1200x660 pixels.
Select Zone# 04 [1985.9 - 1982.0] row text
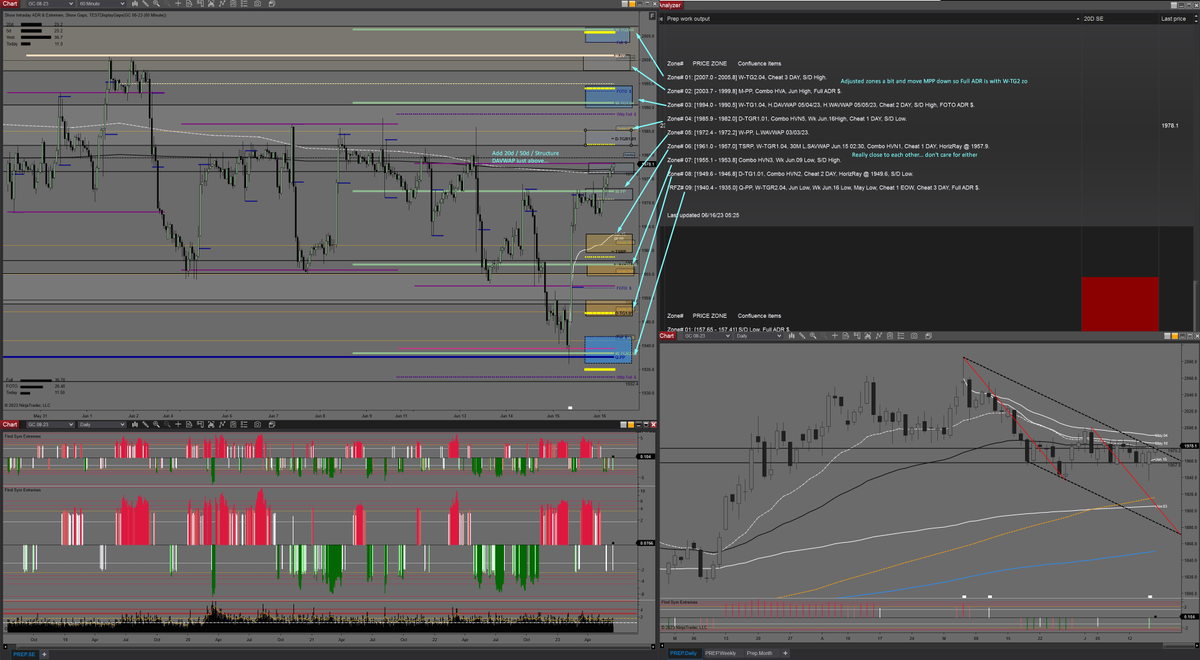point(787,119)
